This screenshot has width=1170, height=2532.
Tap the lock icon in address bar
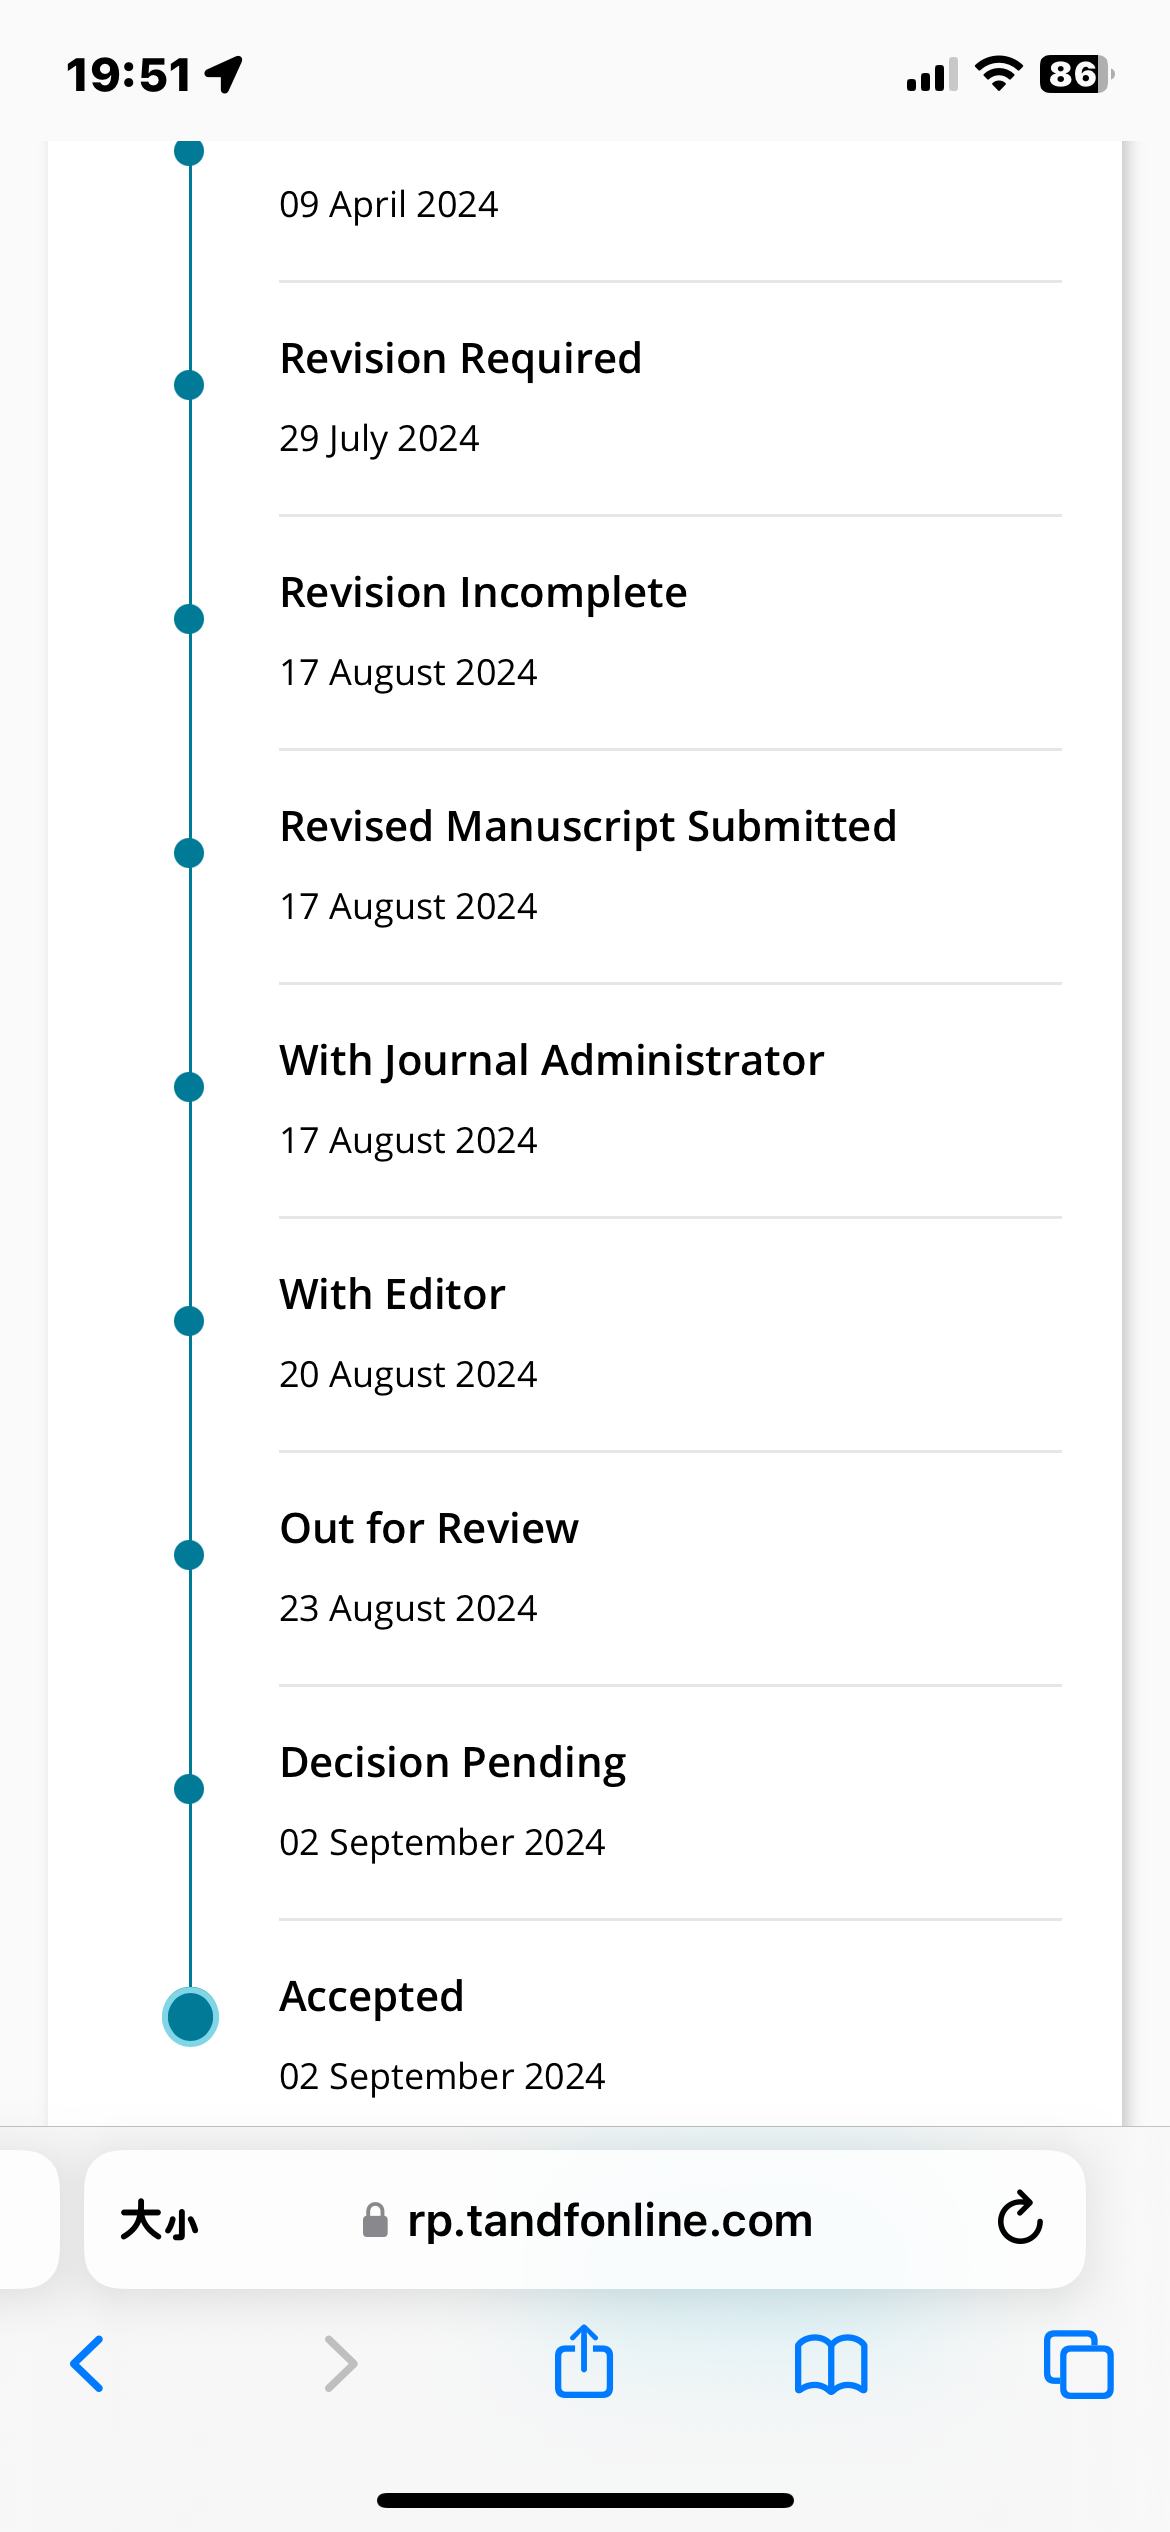click(x=375, y=2220)
